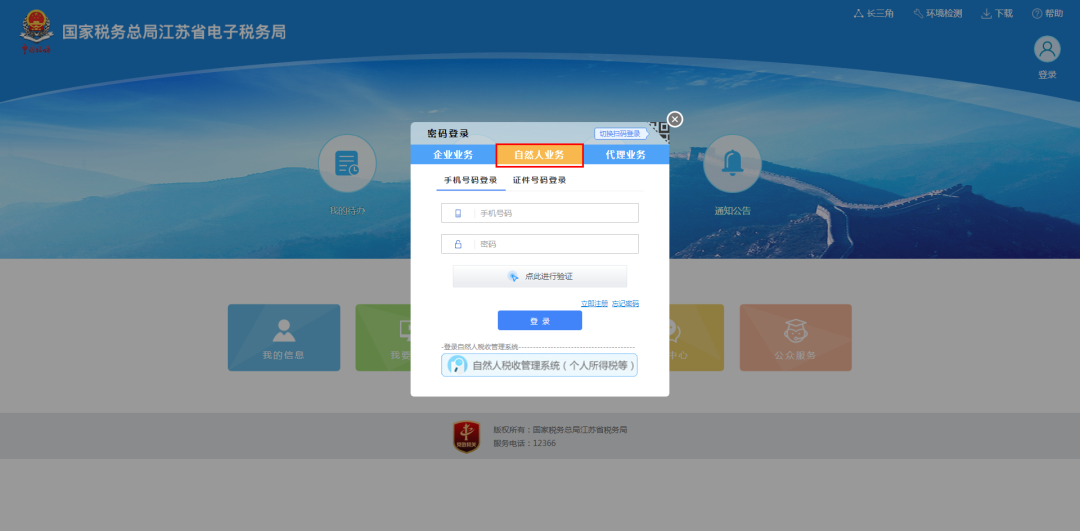
Task: Click the 服务电话：12366 text
Action: pyautogui.click(x=524, y=444)
